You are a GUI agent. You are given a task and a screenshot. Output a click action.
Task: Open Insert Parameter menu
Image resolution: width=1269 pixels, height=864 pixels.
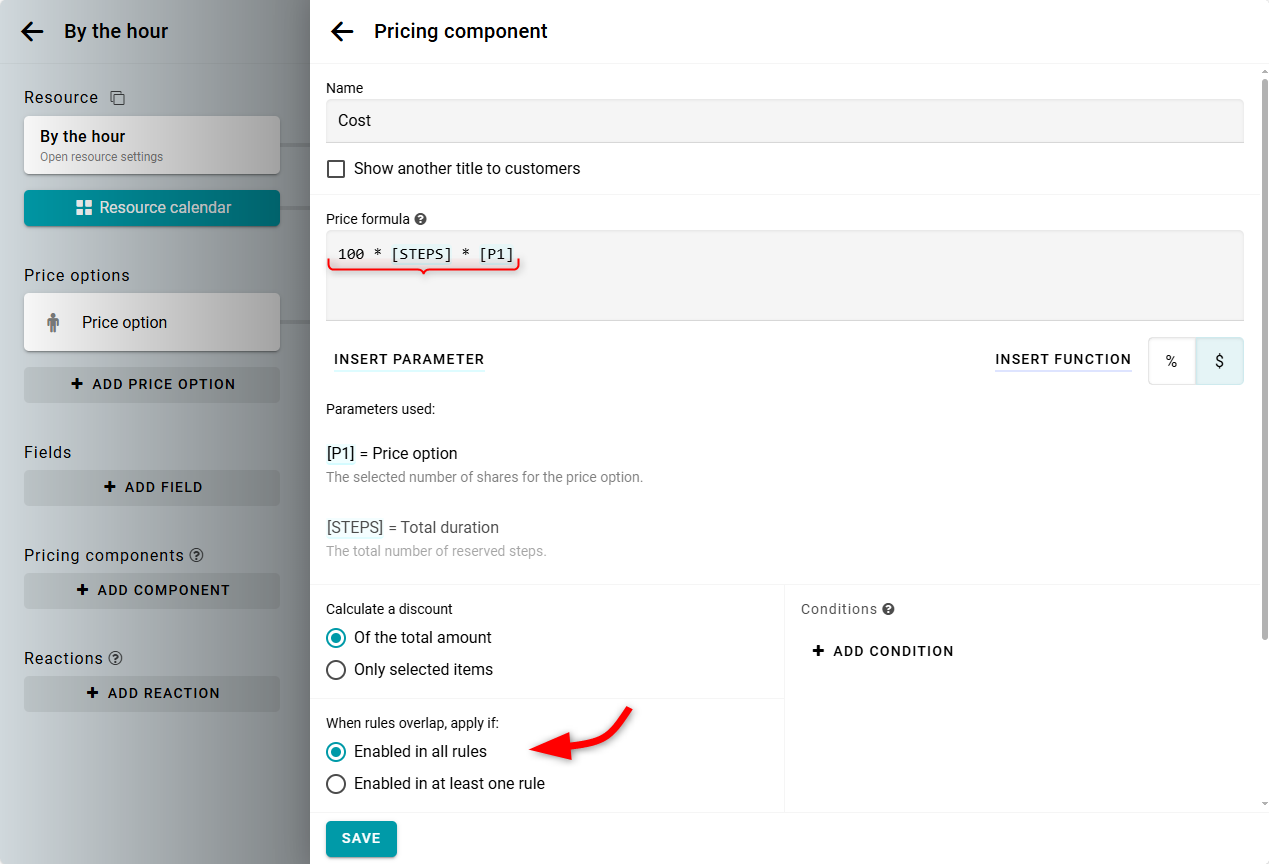coord(409,359)
